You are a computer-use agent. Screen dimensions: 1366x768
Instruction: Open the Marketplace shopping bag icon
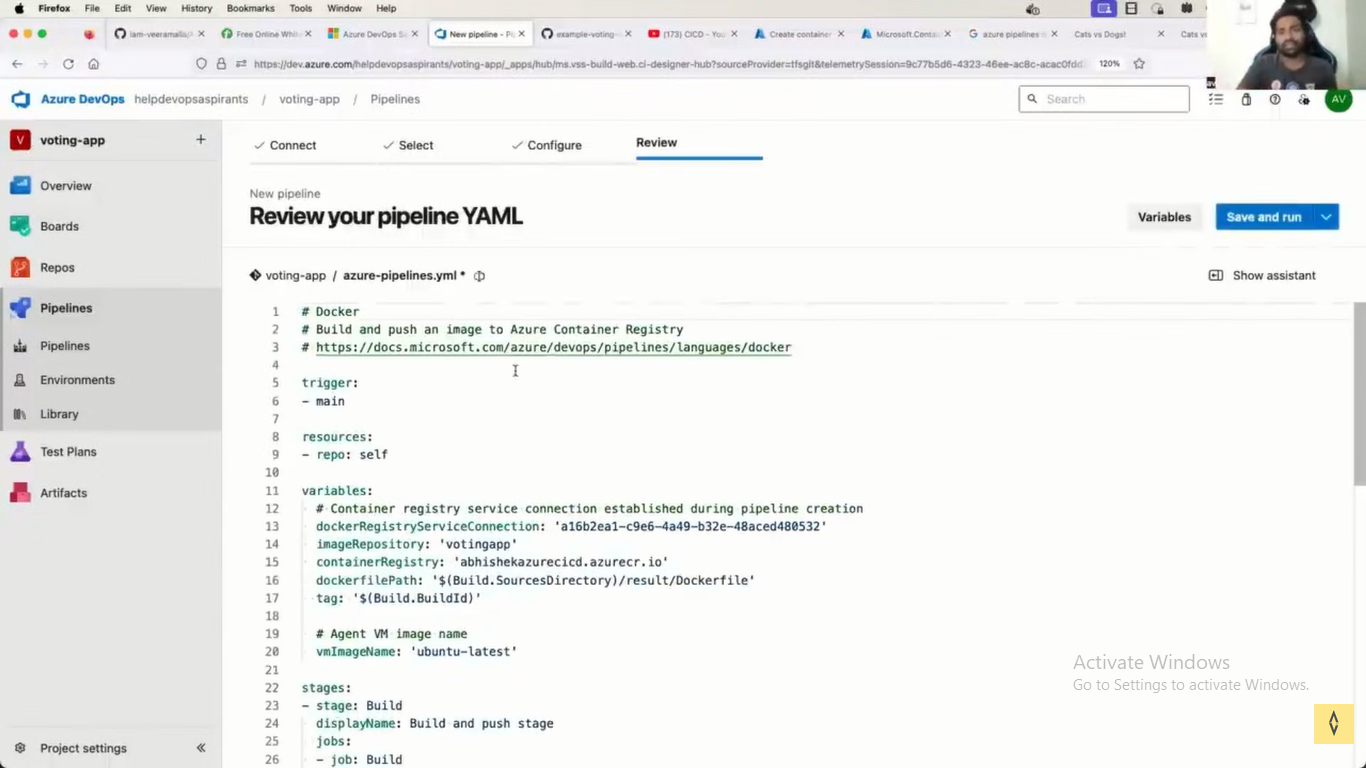1246,99
